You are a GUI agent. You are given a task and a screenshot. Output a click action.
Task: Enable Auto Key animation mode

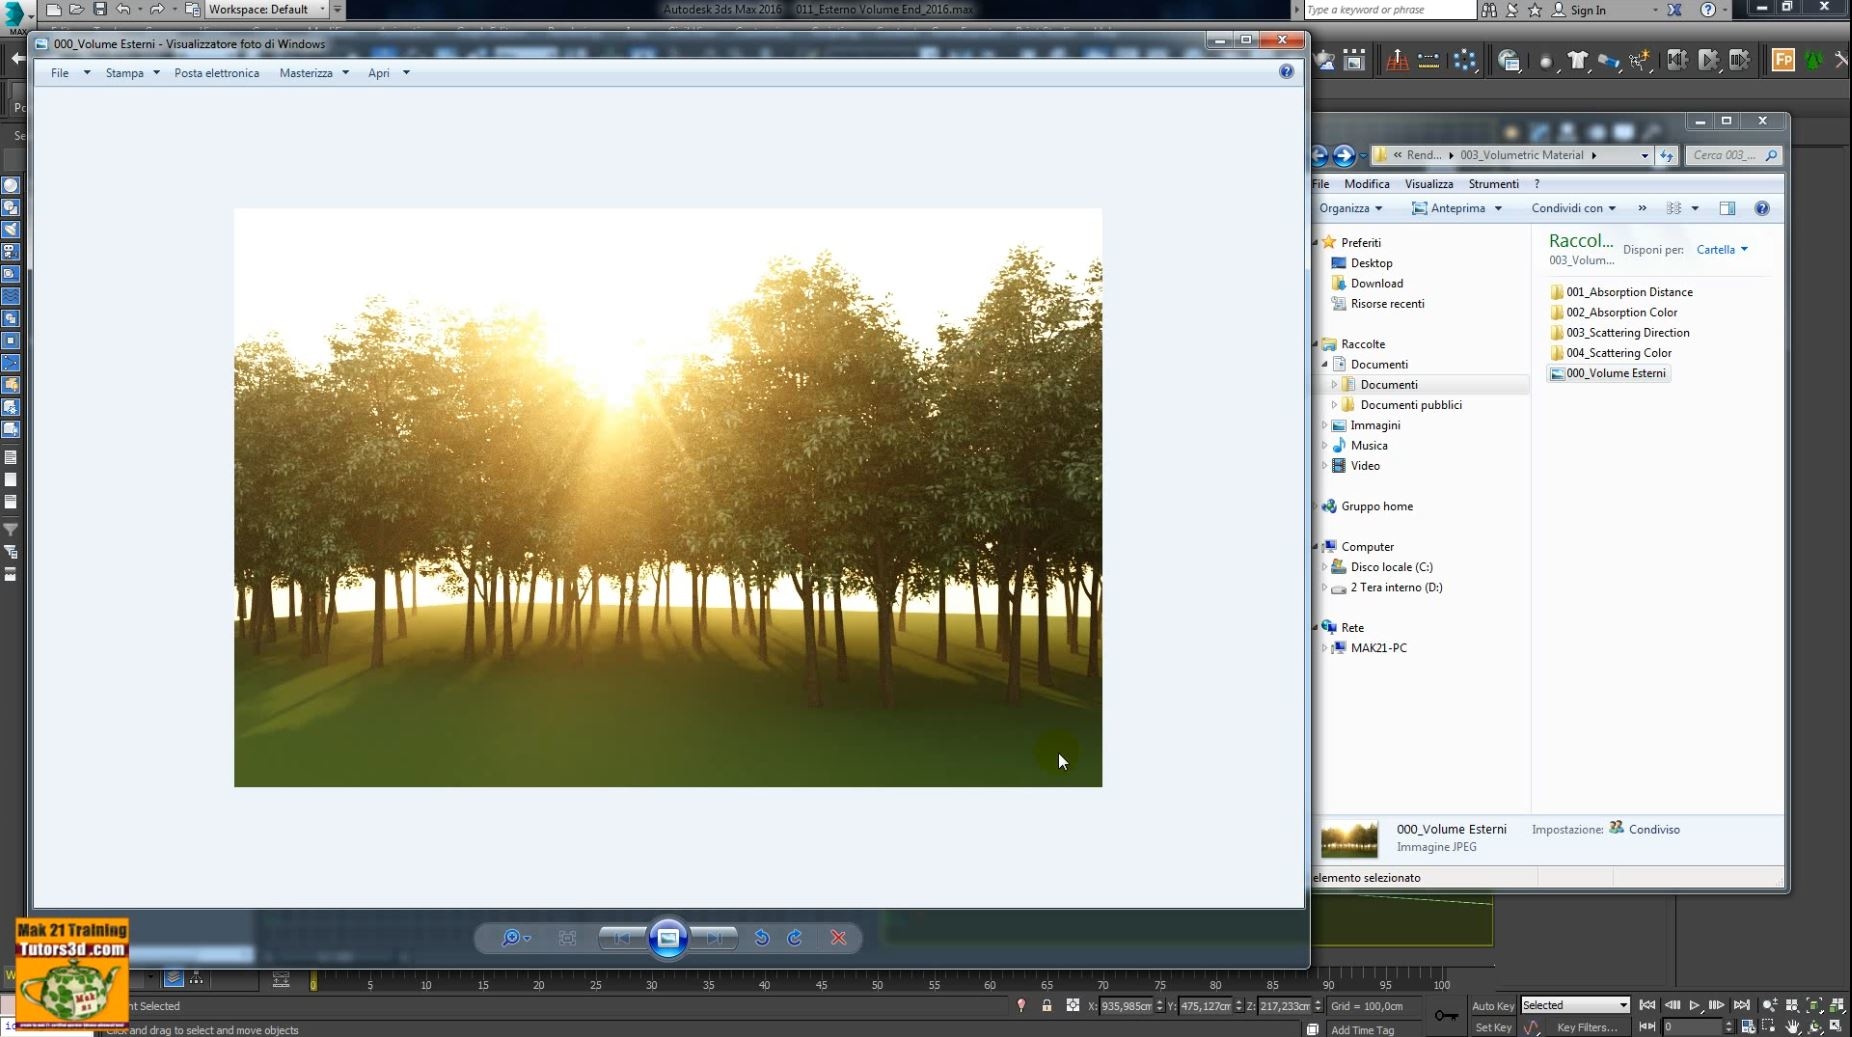1494,1005
